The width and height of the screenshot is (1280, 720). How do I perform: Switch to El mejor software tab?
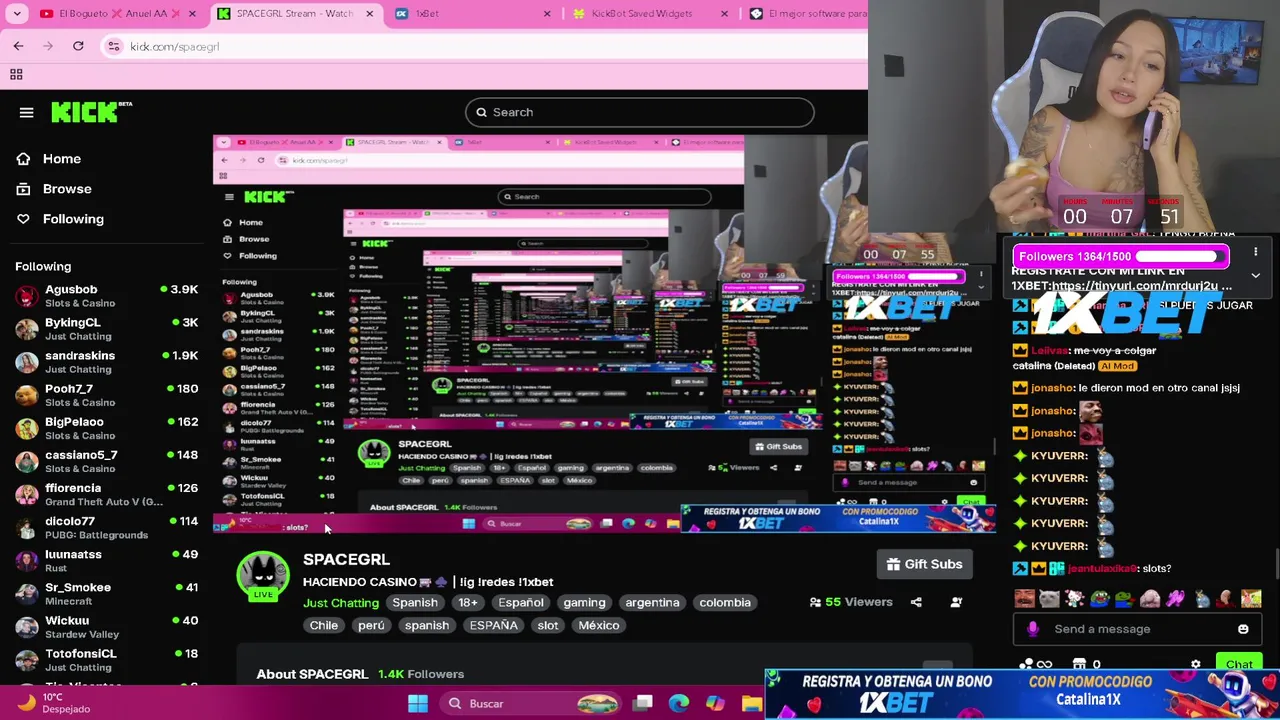click(x=806, y=13)
